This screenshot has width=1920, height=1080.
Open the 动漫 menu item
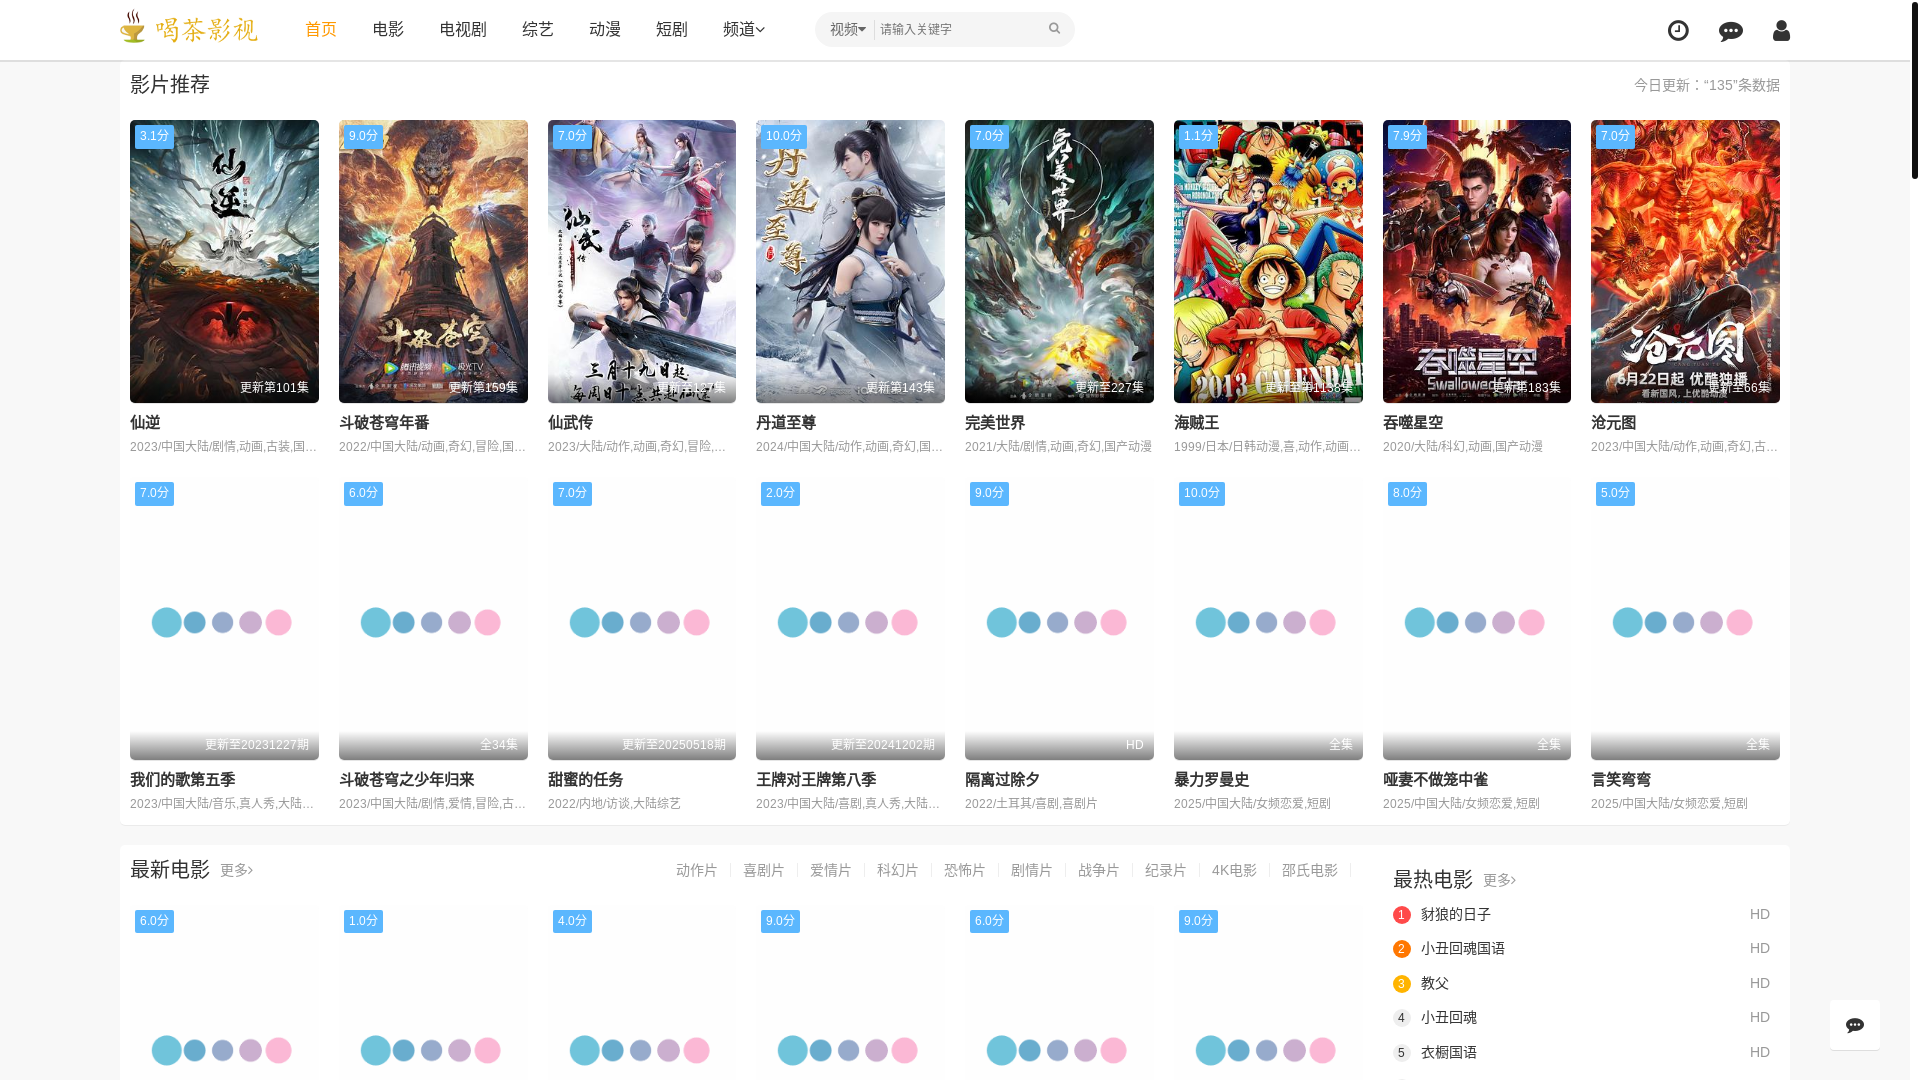pyautogui.click(x=605, y=30)
